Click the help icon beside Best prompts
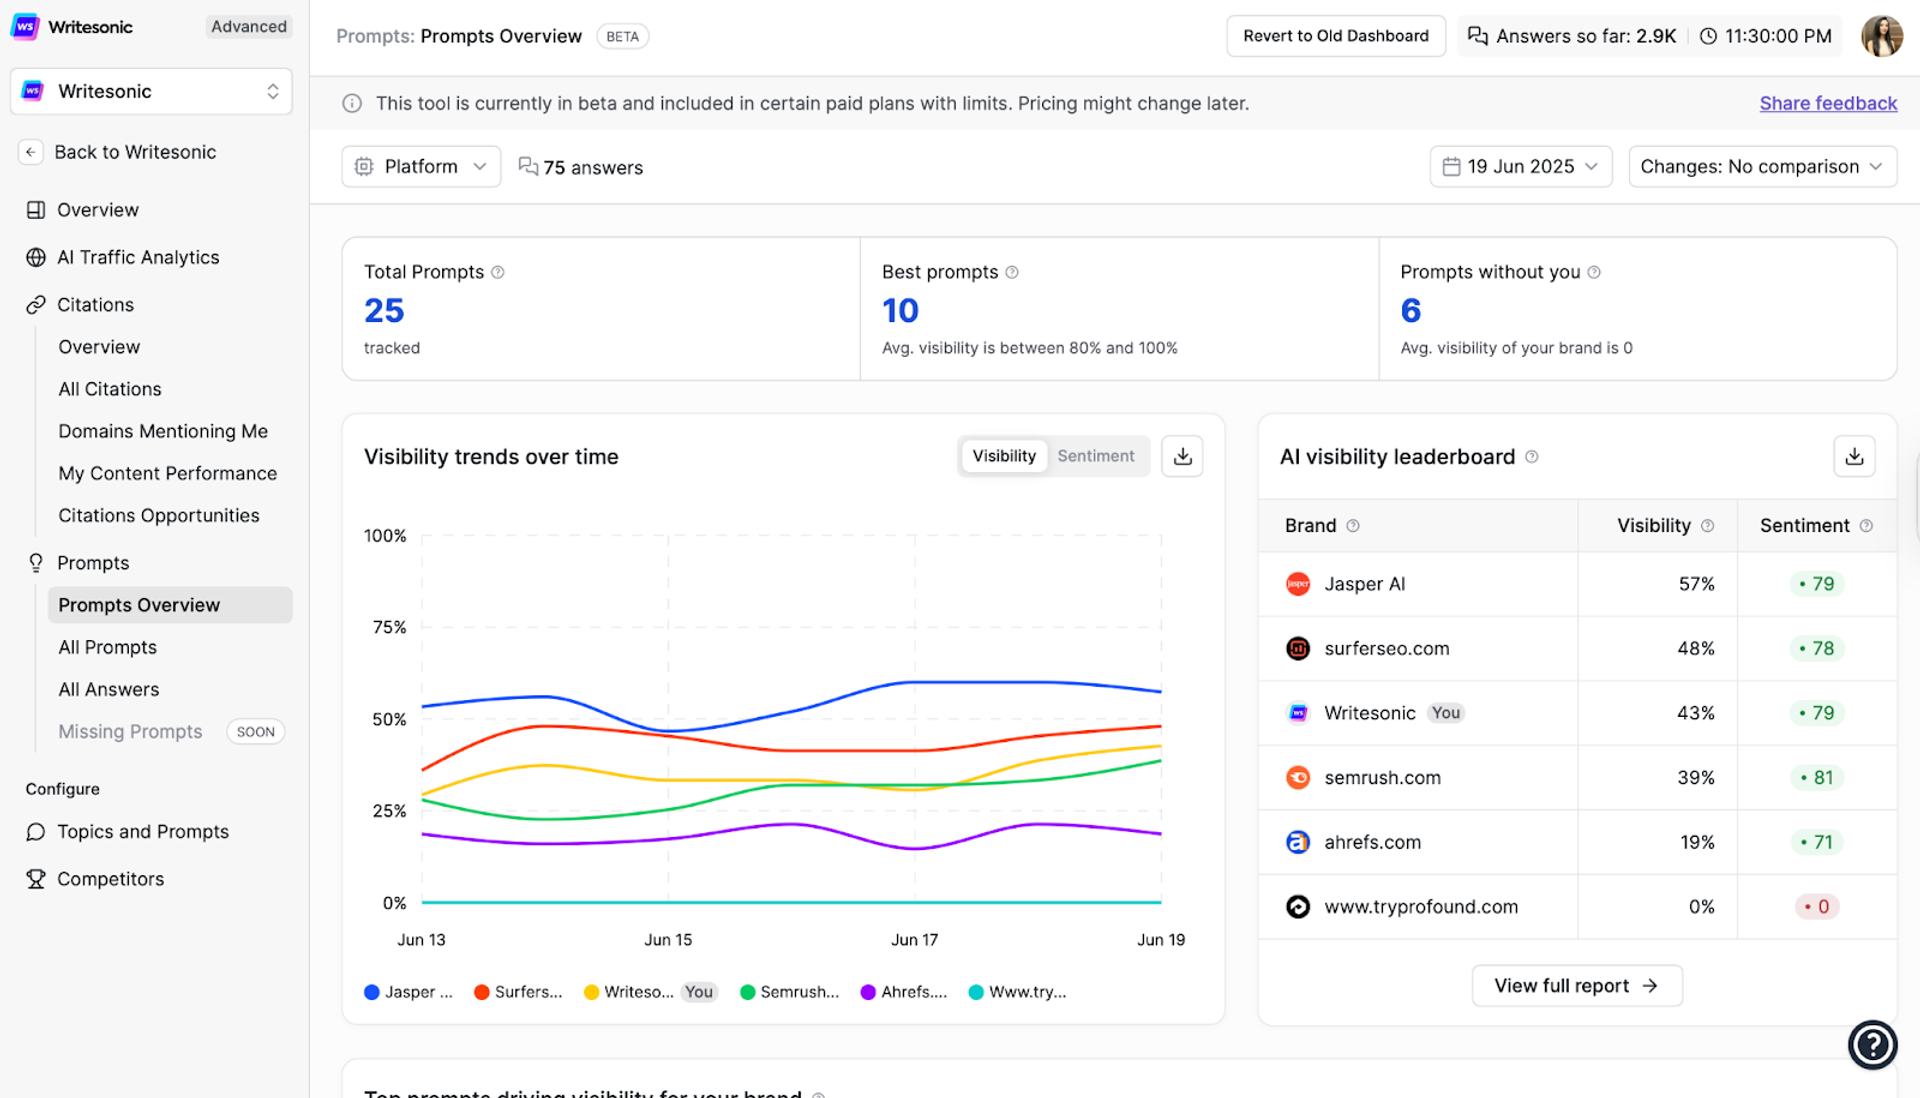The height and width of the screenshot is (1098, 1920). [x=1012, y=272]
